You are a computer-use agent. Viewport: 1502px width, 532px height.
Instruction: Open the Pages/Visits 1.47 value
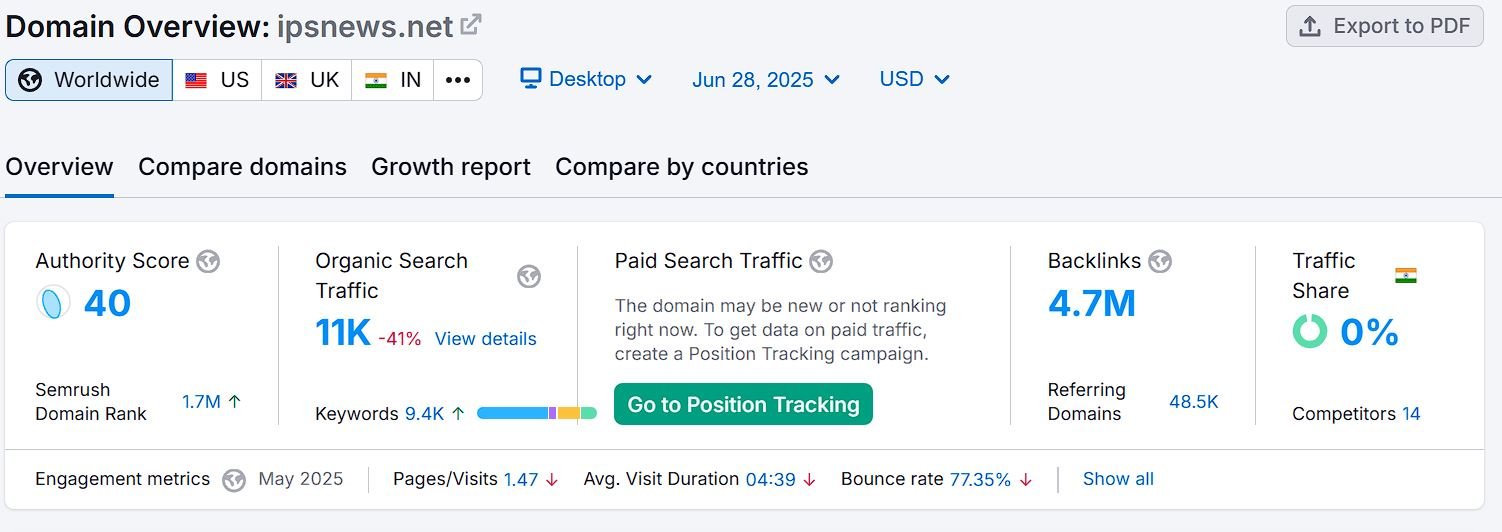521,479
